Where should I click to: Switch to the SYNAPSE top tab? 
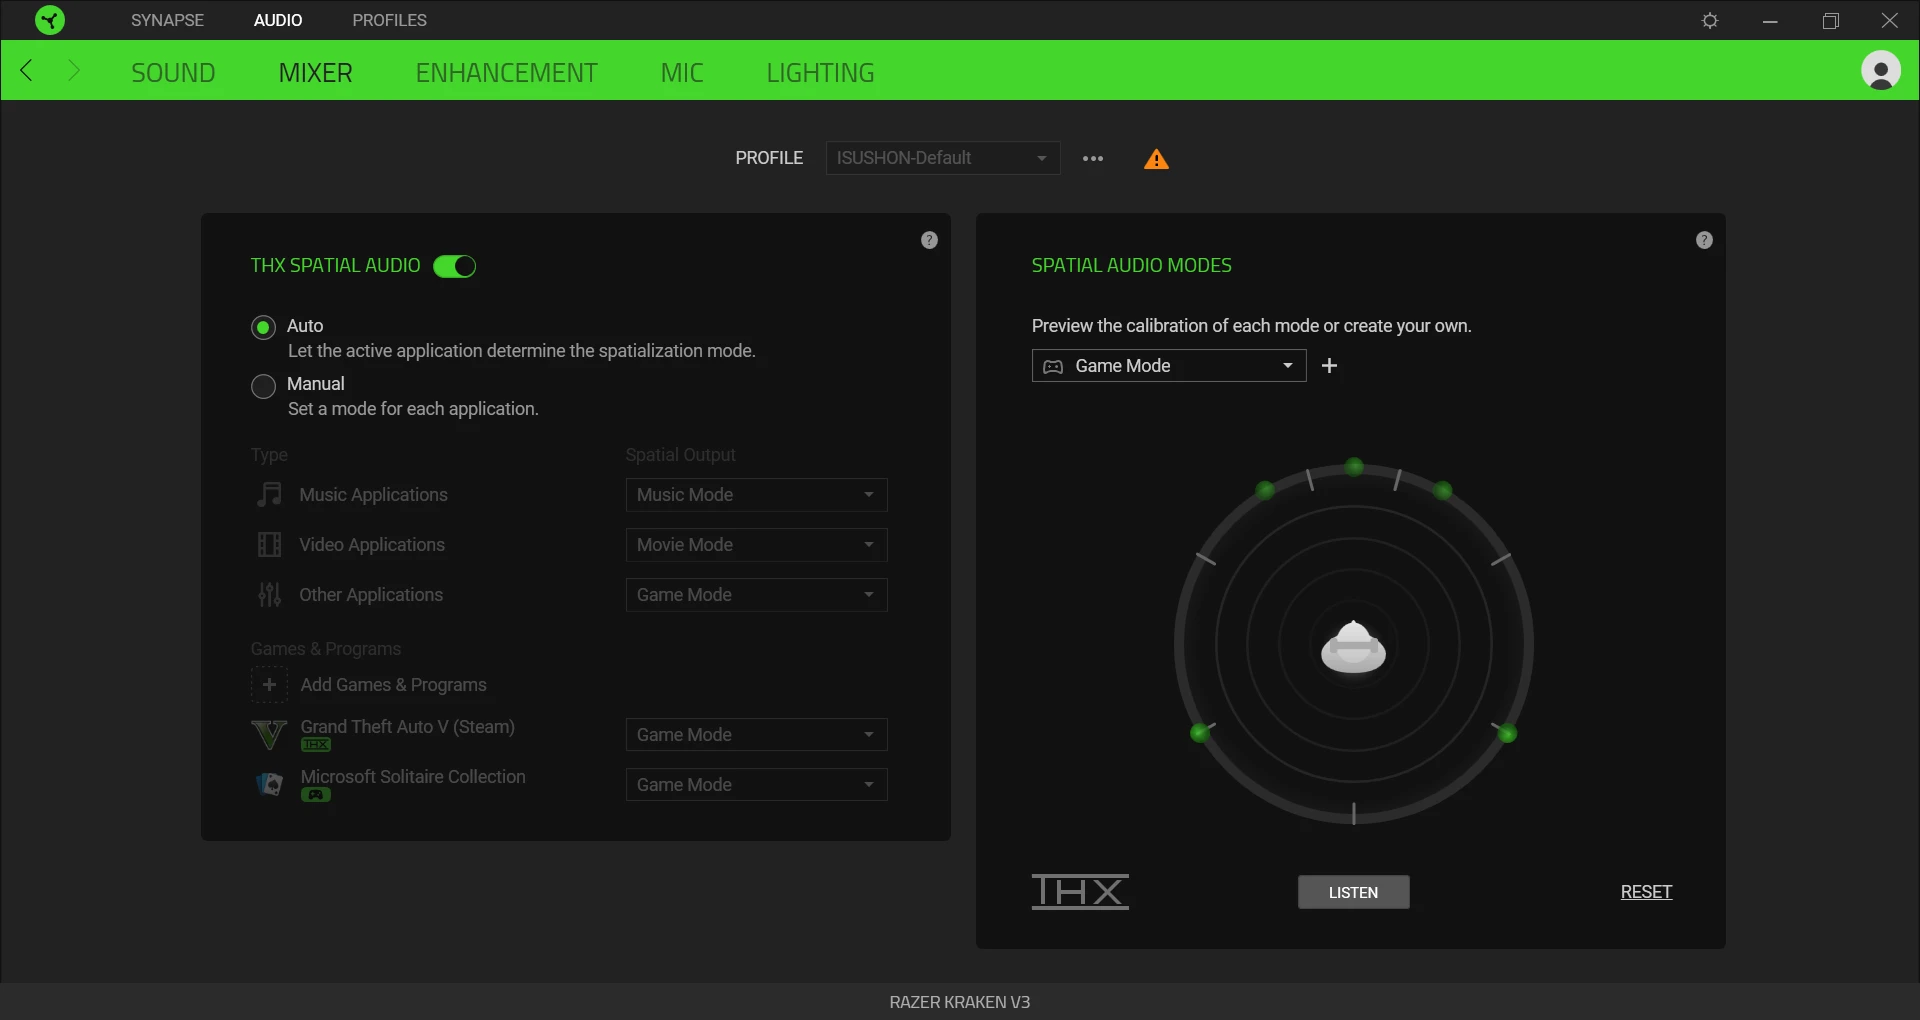(x=167, y=20)
